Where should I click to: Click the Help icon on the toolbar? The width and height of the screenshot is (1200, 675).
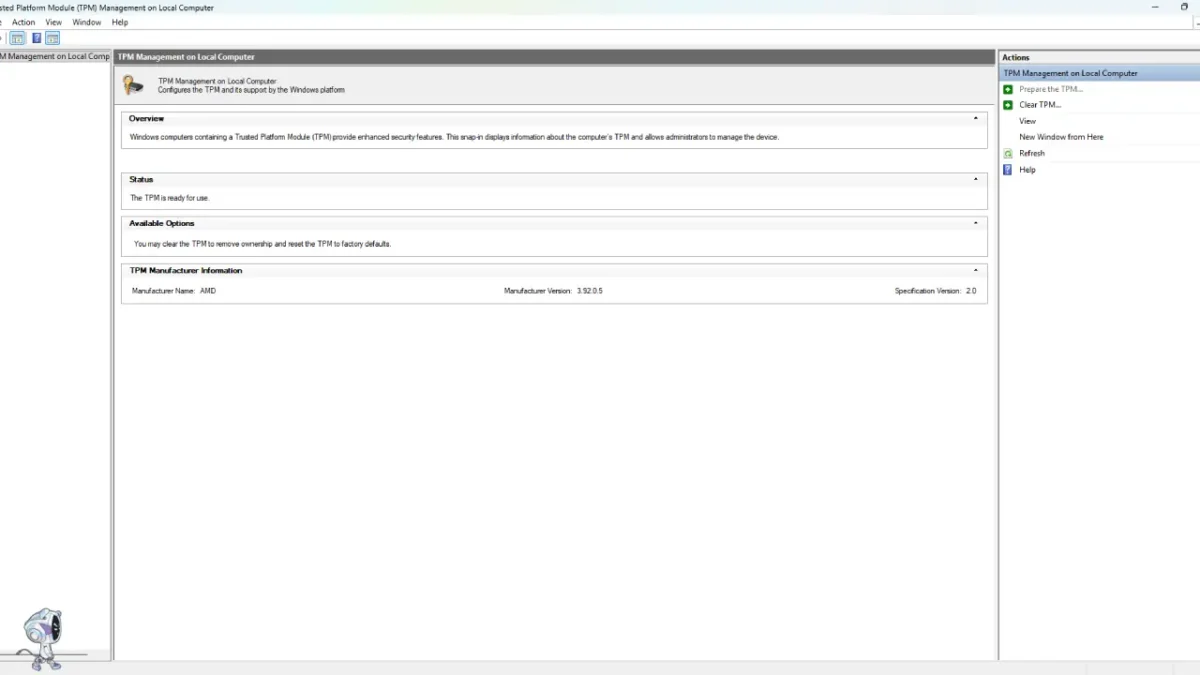[x=37, y=37]
